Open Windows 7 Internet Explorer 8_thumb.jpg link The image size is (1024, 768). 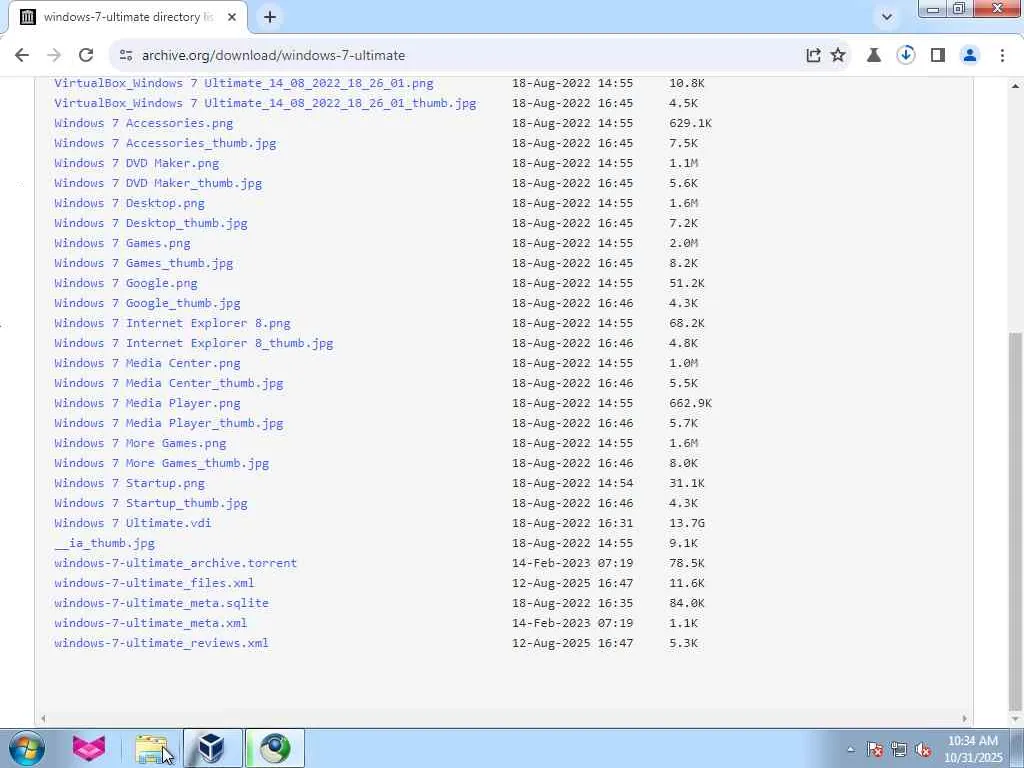[194, 343]
